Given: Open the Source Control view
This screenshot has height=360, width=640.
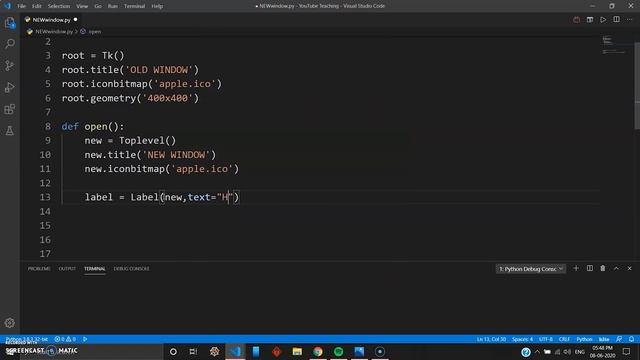Looking at the screenshot, I should [10, 65].
